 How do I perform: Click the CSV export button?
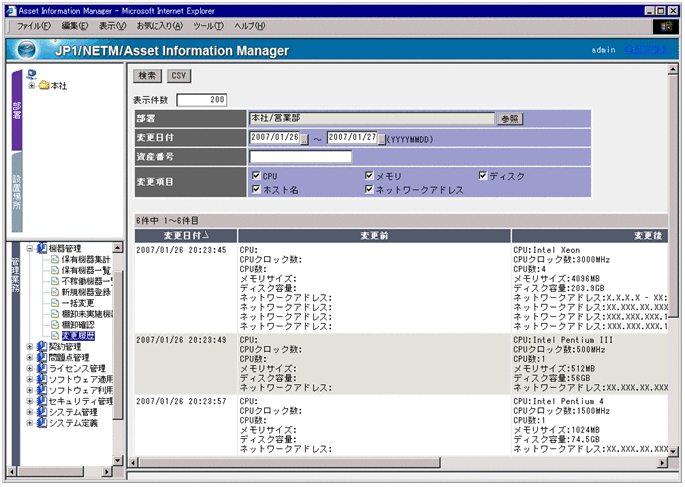(x=179, y=75)
